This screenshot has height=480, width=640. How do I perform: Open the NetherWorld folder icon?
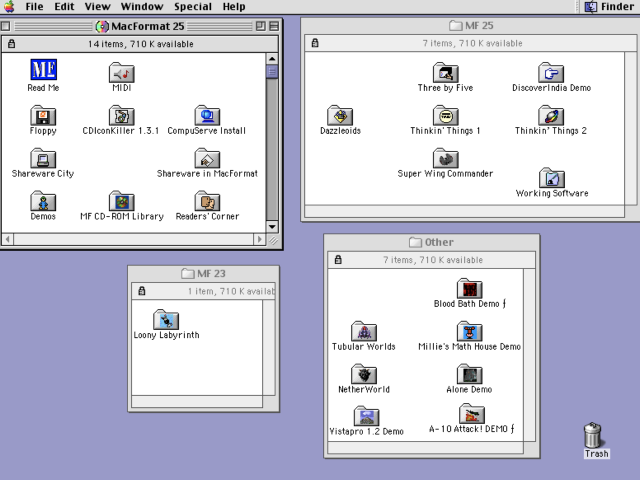coord(364,374)
